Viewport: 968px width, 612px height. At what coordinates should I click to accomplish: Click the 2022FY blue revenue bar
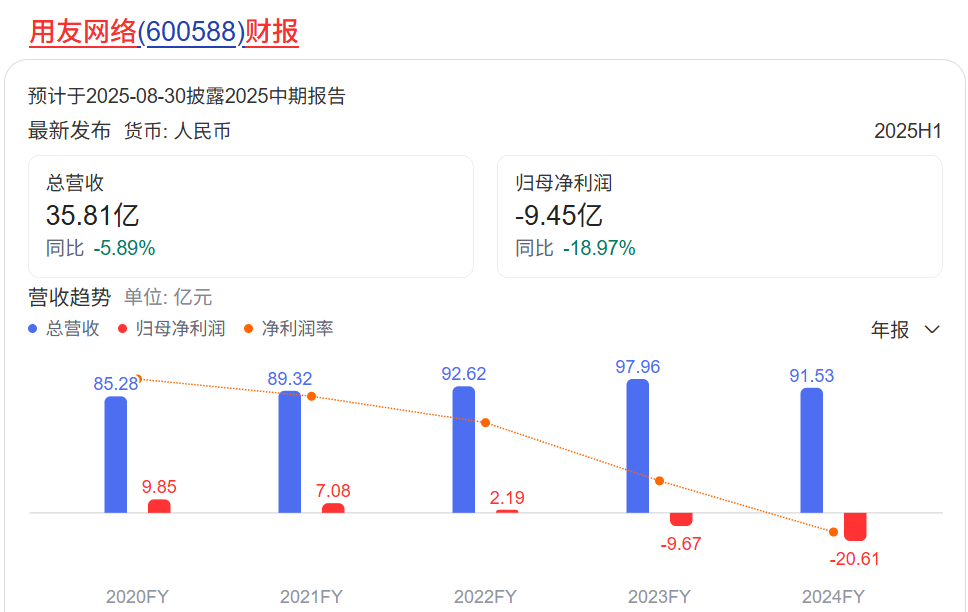(464, 450)
